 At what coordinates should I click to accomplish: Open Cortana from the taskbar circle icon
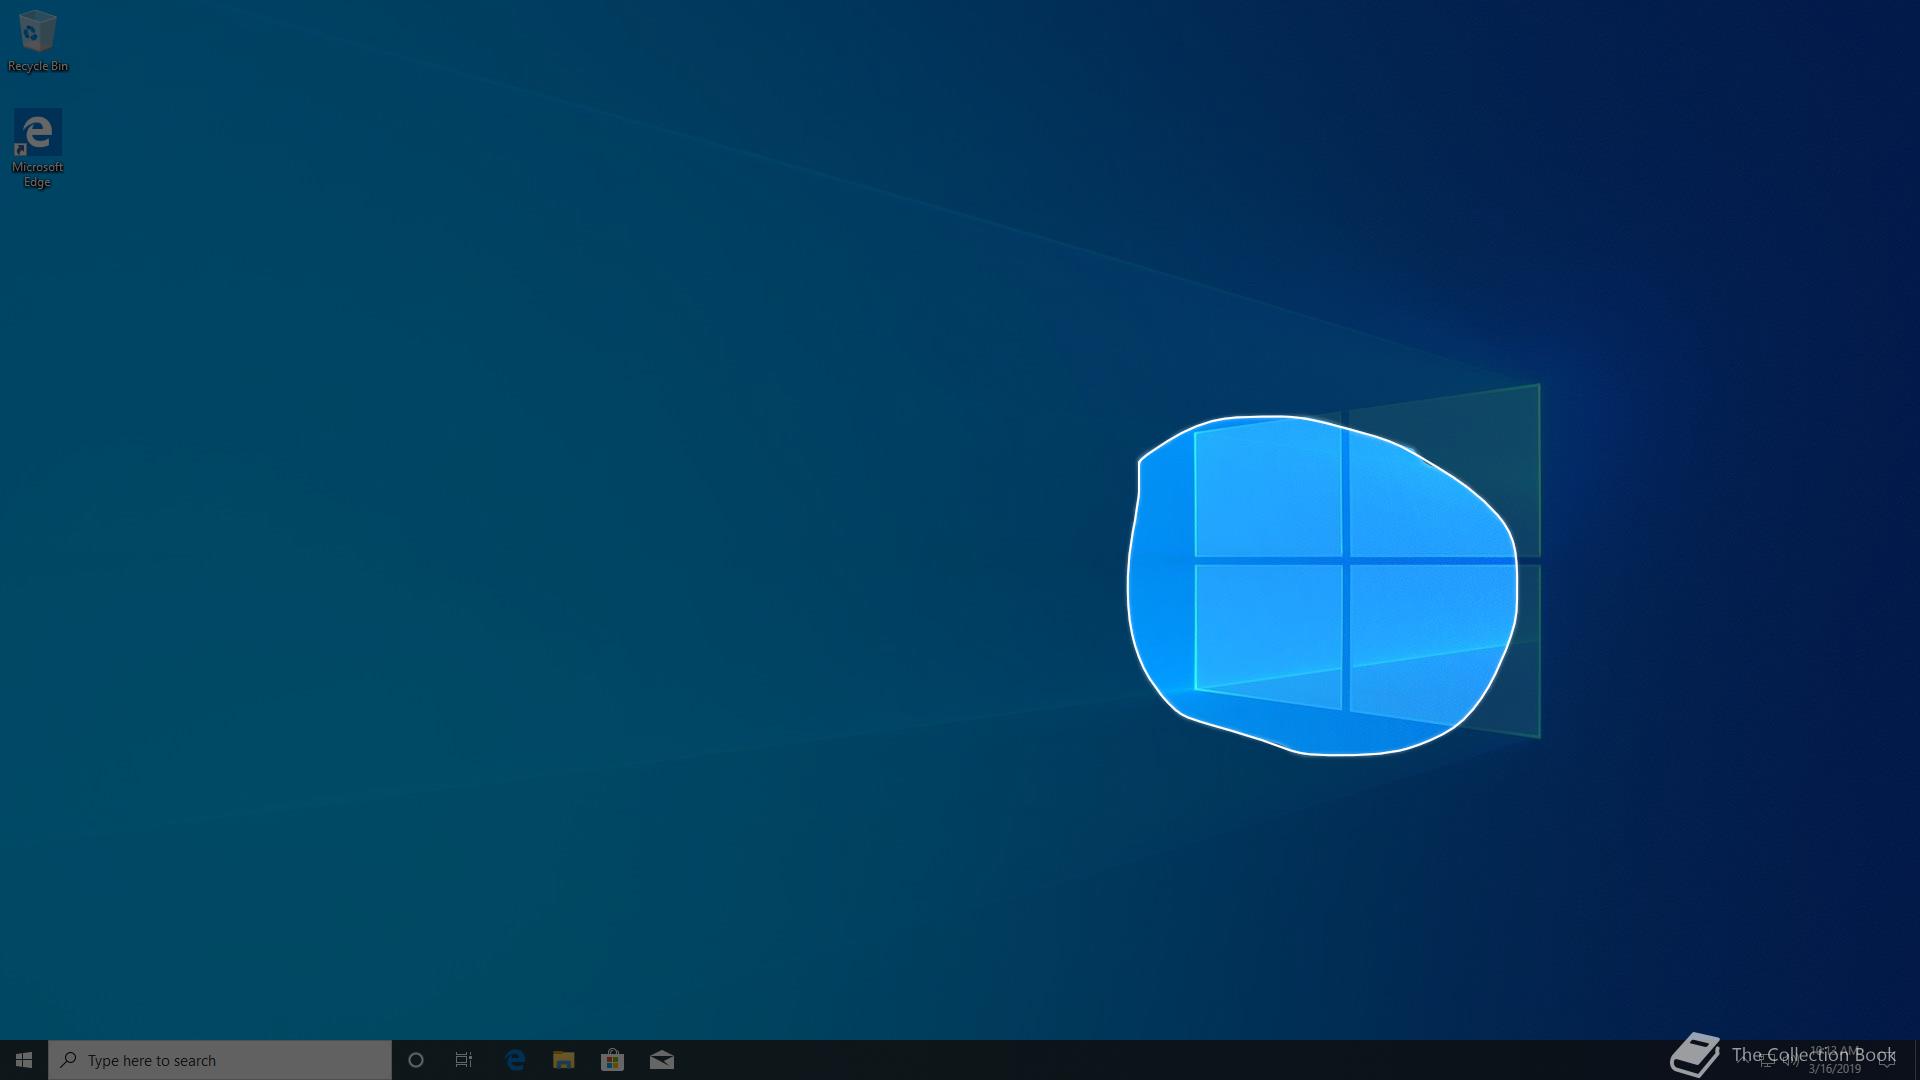(416, 1060)
